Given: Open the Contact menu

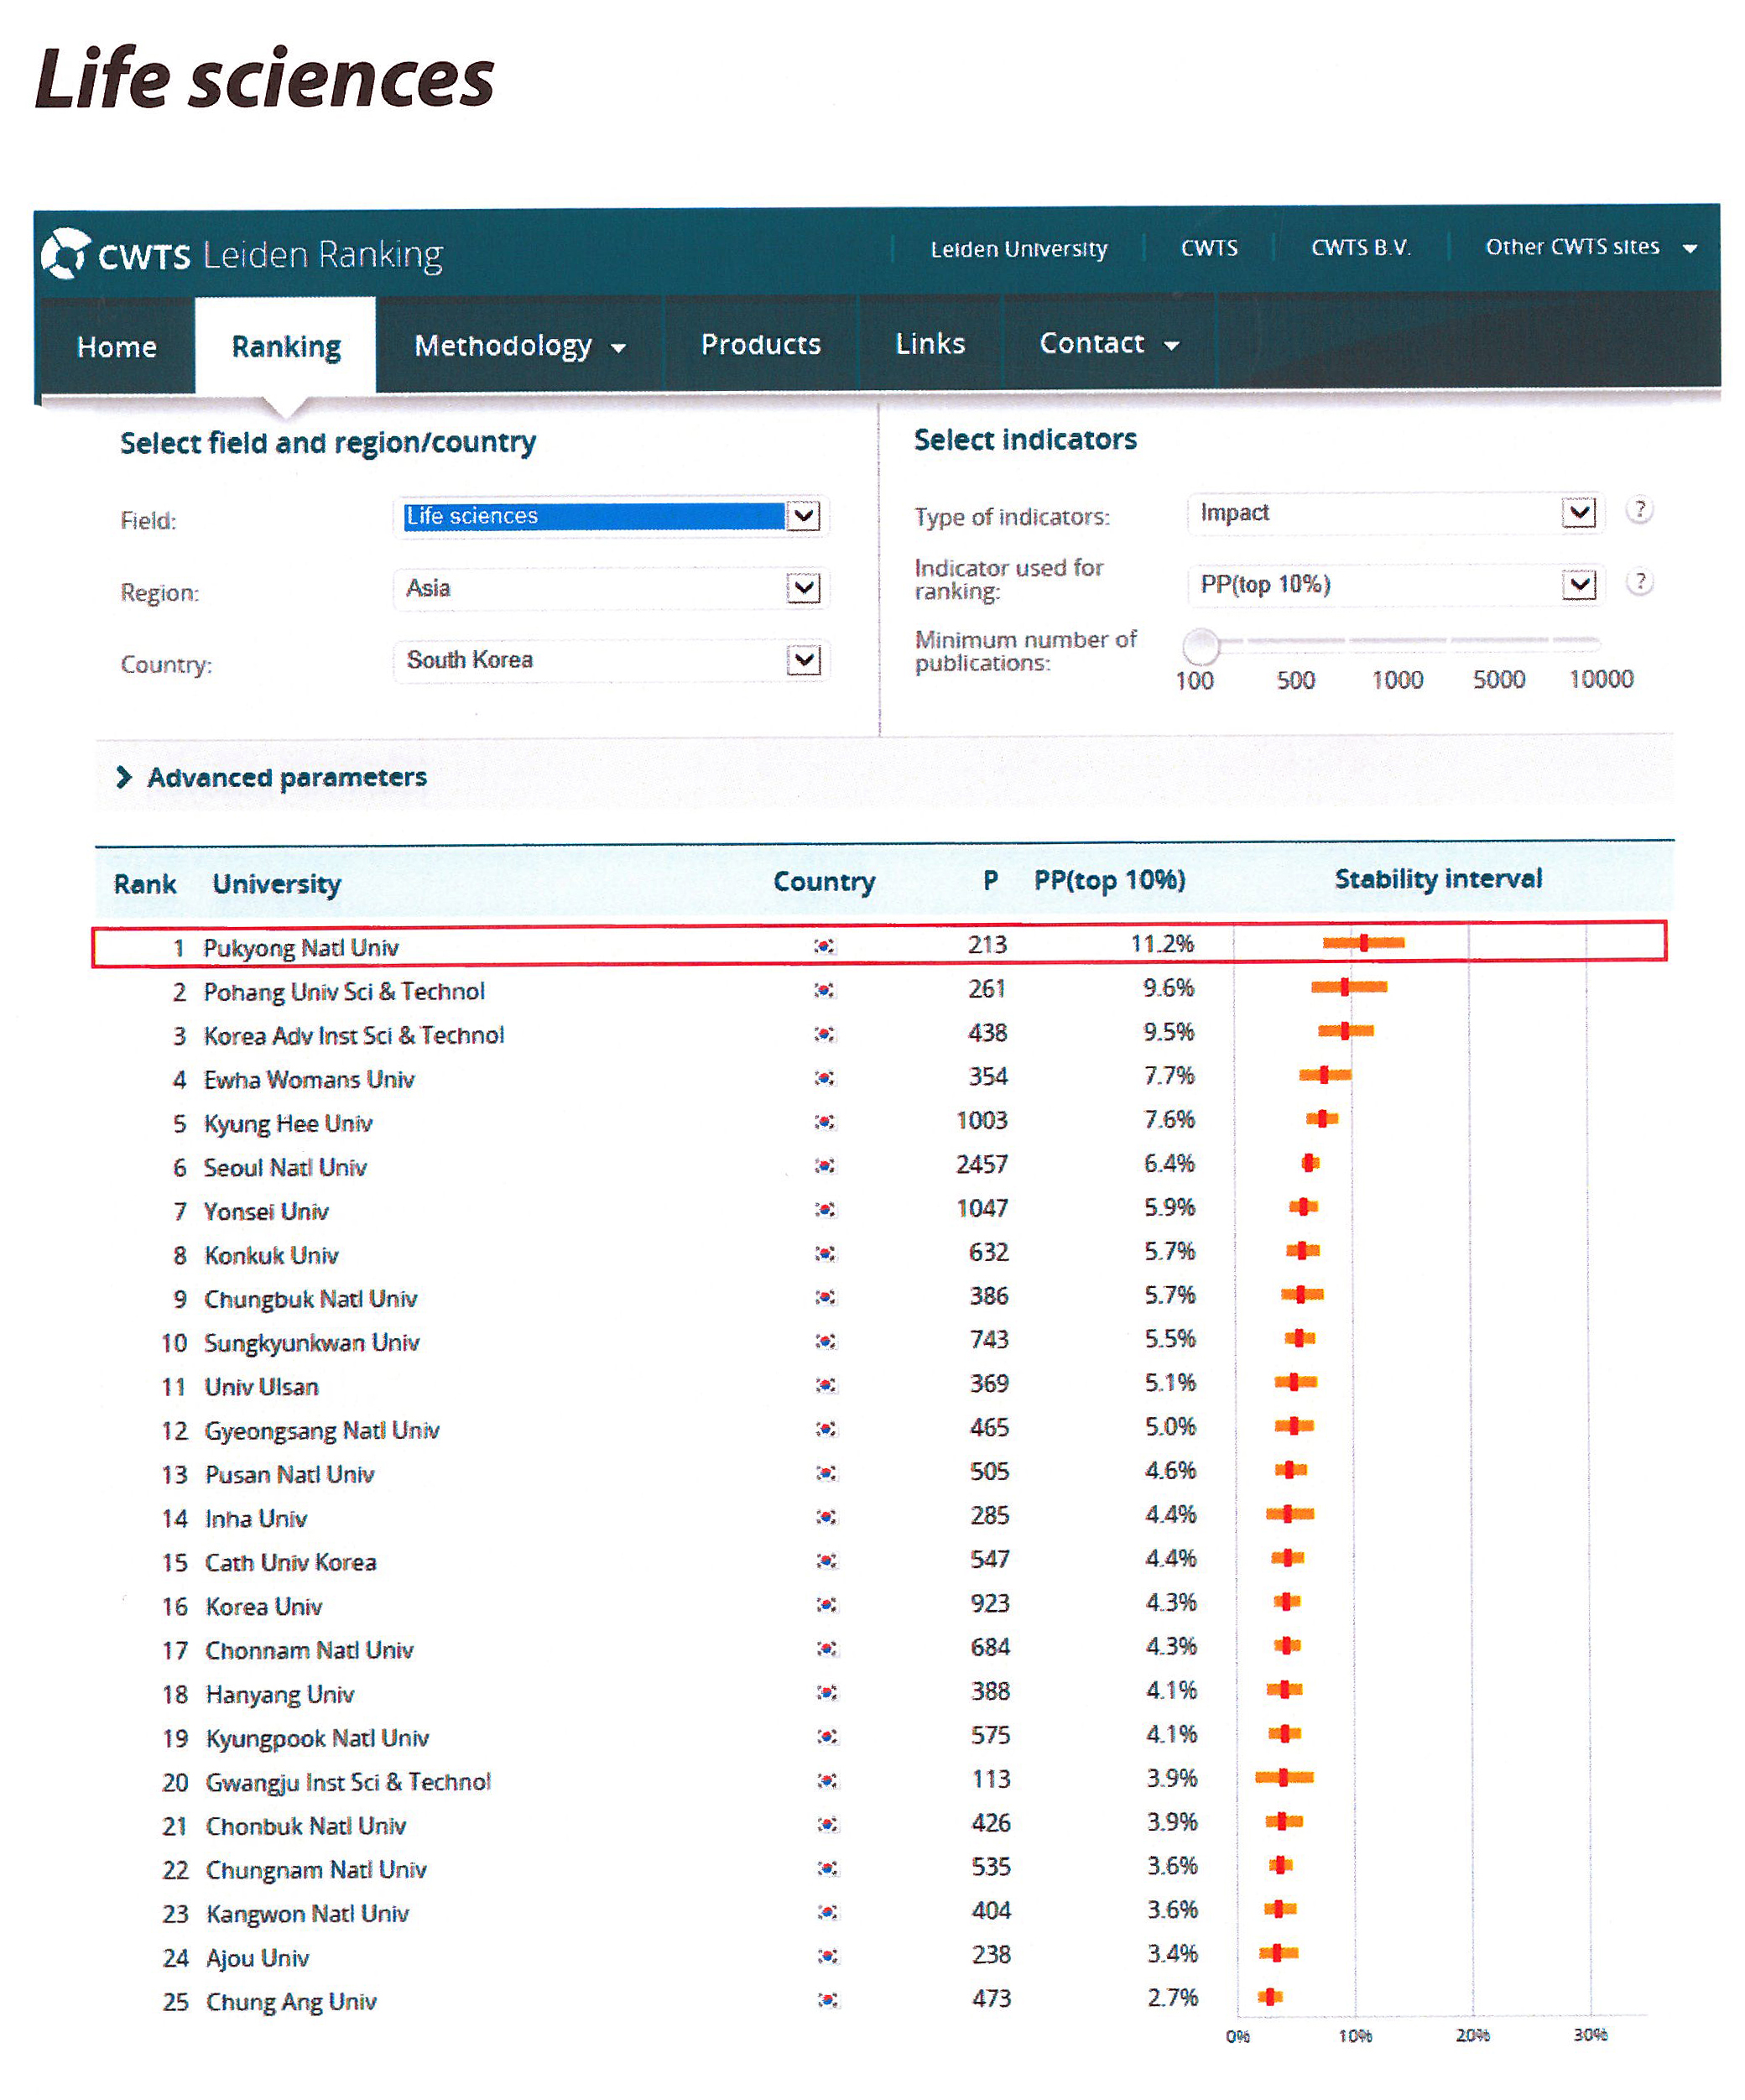Looking at the screenshot, I should 1109,344.
